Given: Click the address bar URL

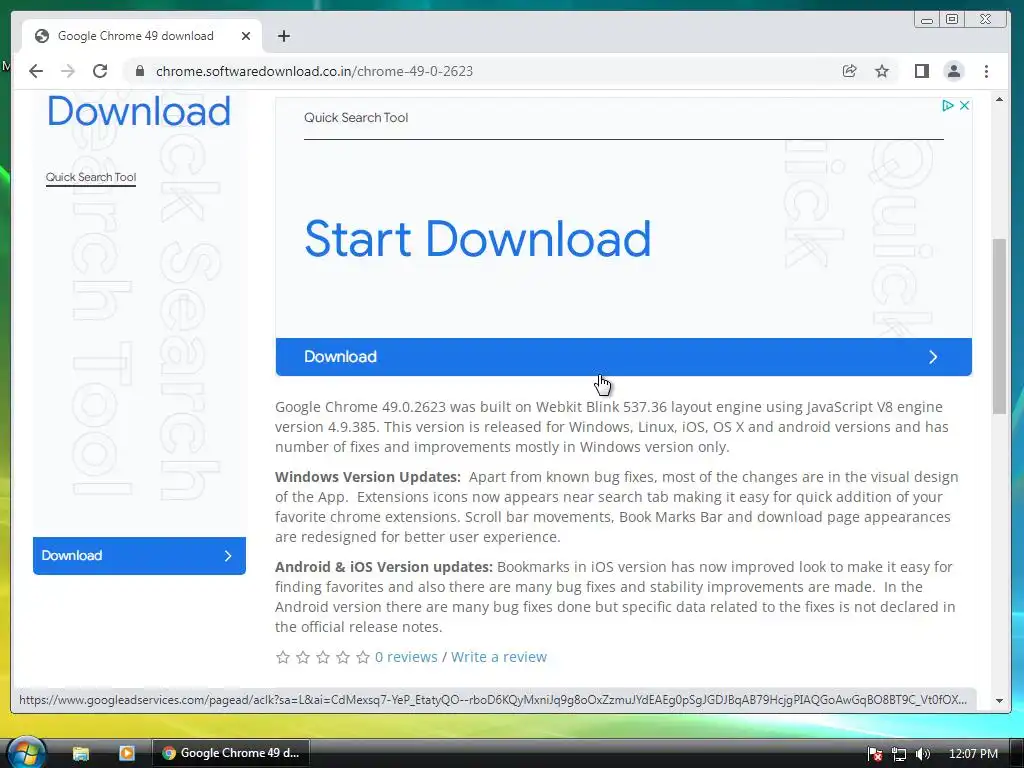Looking at the screenshot, I should pos(314,71).
